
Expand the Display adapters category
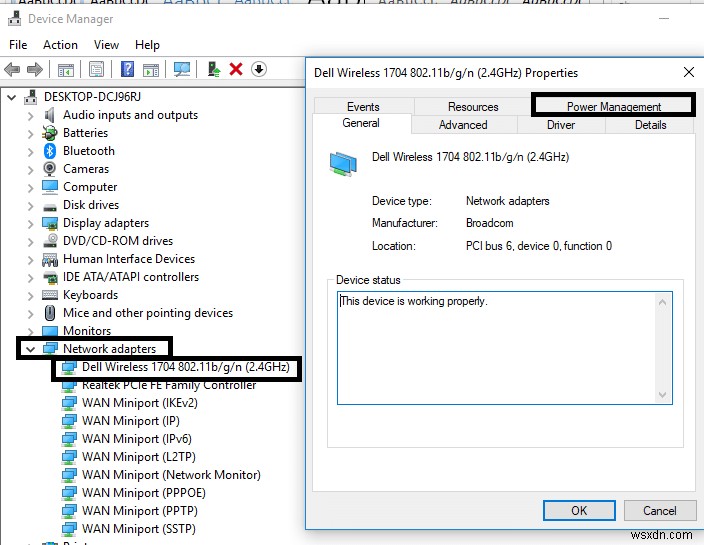click(x=30, y=224)
